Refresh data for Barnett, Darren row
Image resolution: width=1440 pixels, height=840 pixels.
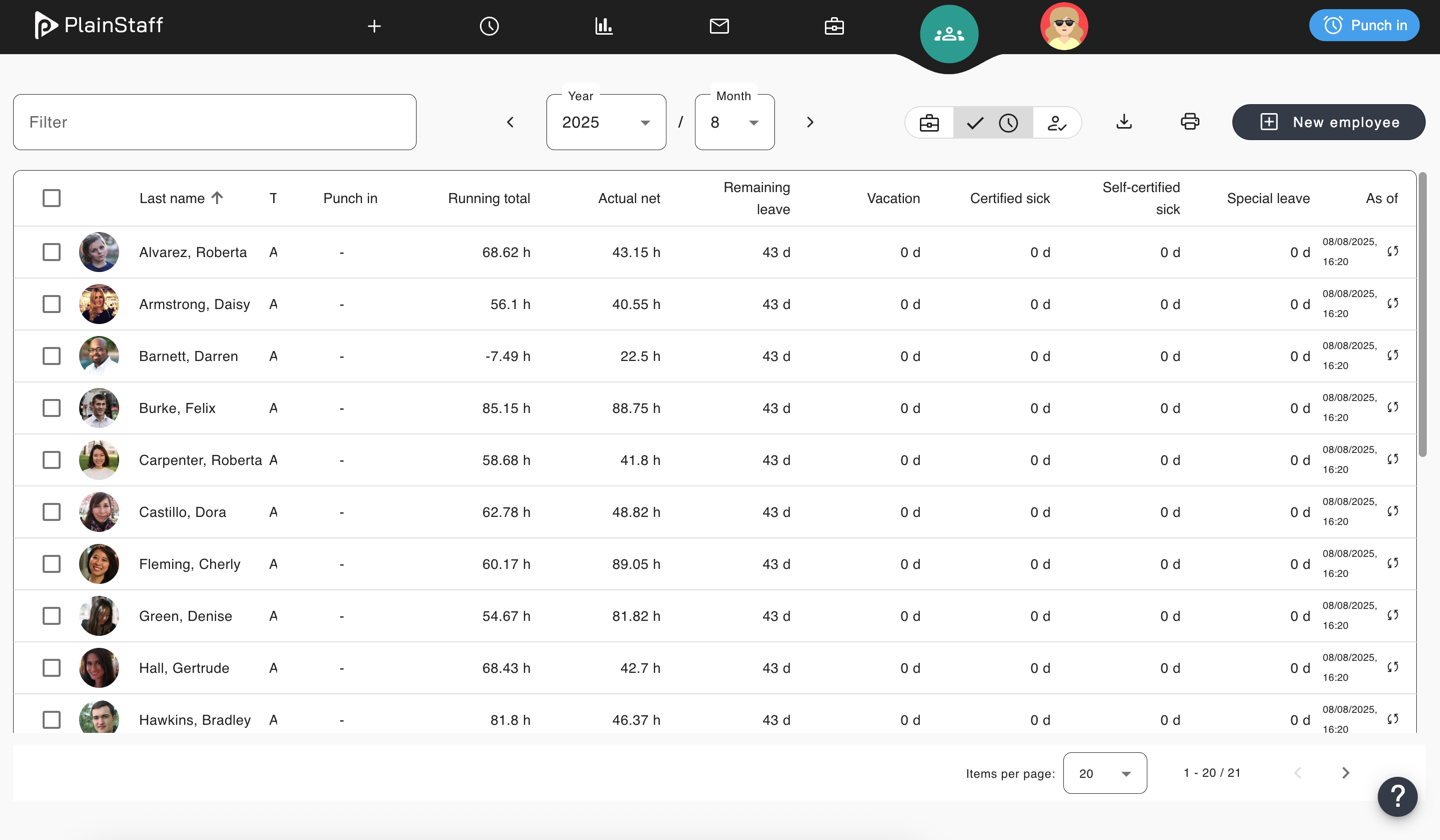click(1393, 355)
